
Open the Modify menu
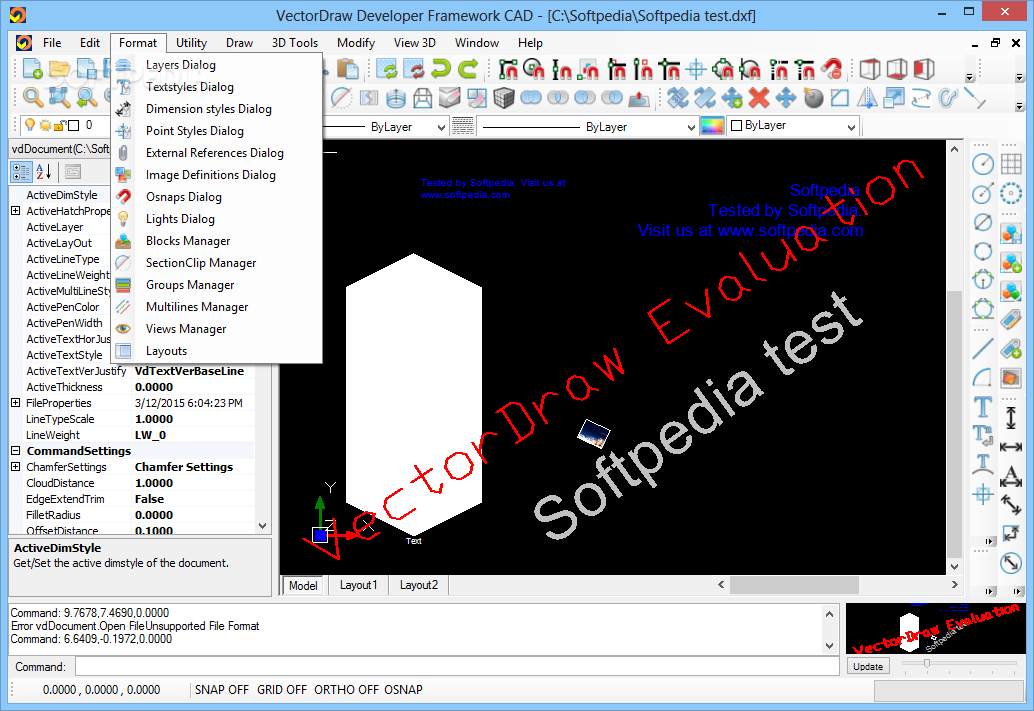coord(356,43)
